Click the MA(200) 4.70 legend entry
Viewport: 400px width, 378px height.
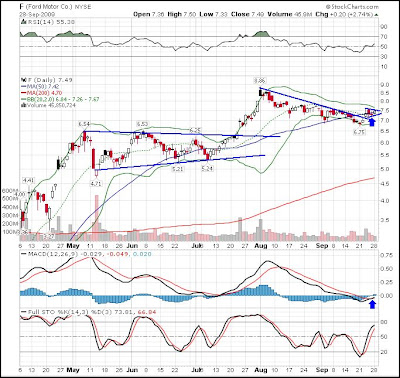42,93
